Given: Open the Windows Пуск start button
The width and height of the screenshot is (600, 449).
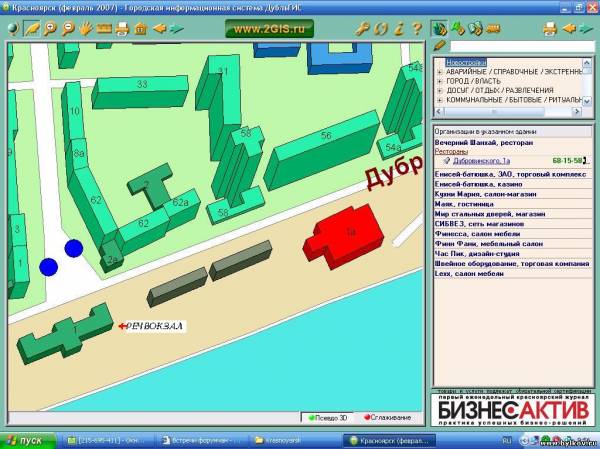Looking at the screenshot, I should pos(26,441).
